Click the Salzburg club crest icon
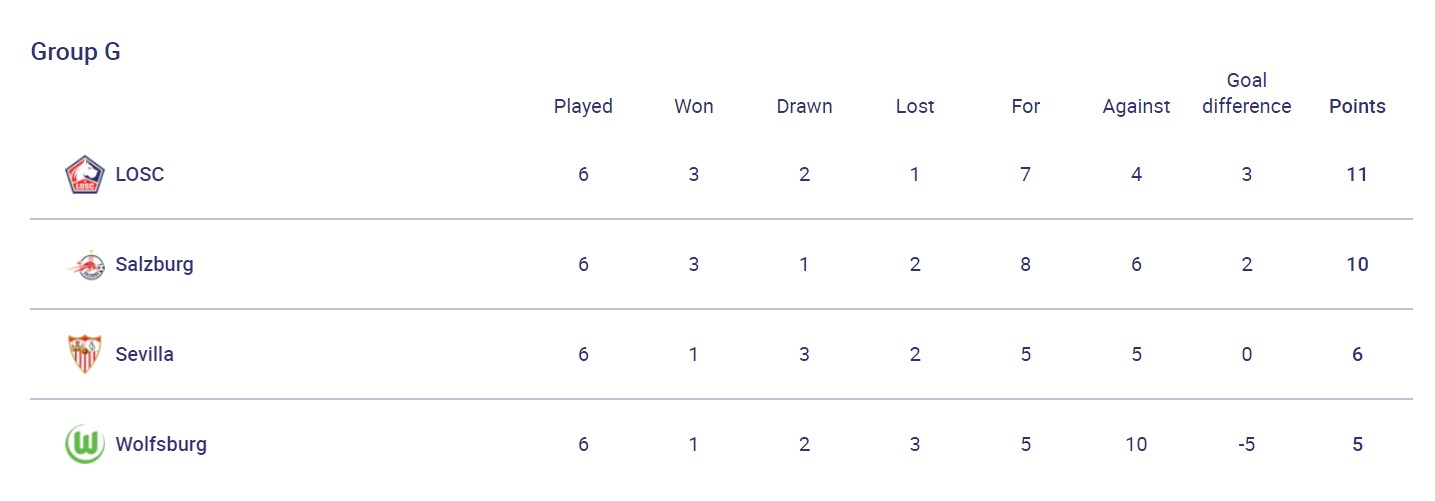 click(85, 265)
